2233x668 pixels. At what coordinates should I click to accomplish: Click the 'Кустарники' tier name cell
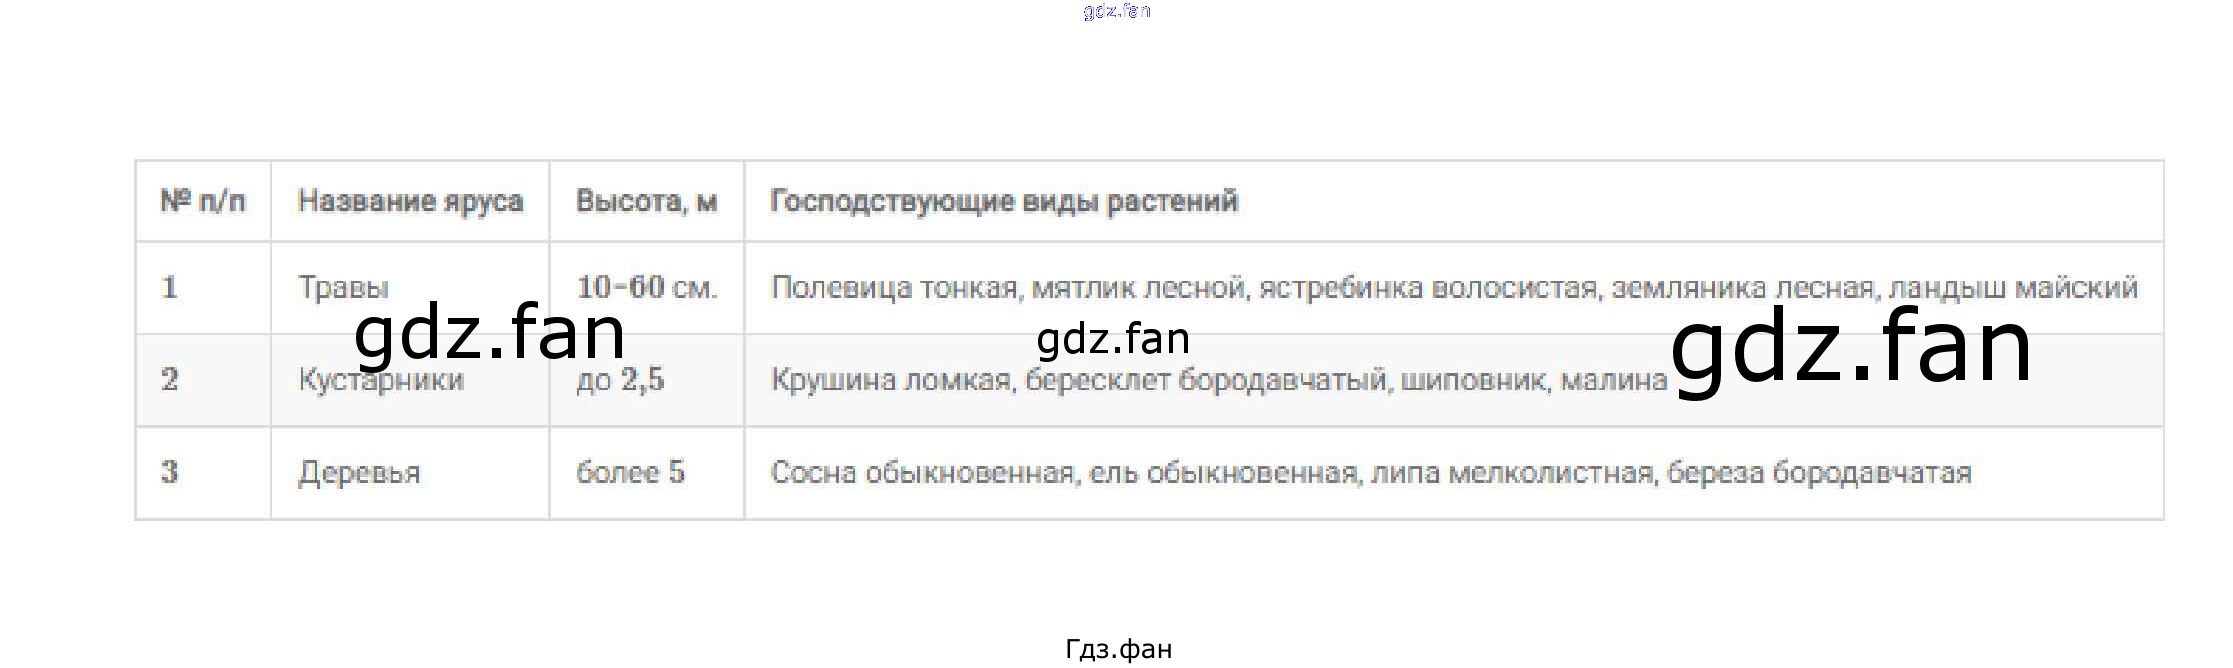click(410, 380)
